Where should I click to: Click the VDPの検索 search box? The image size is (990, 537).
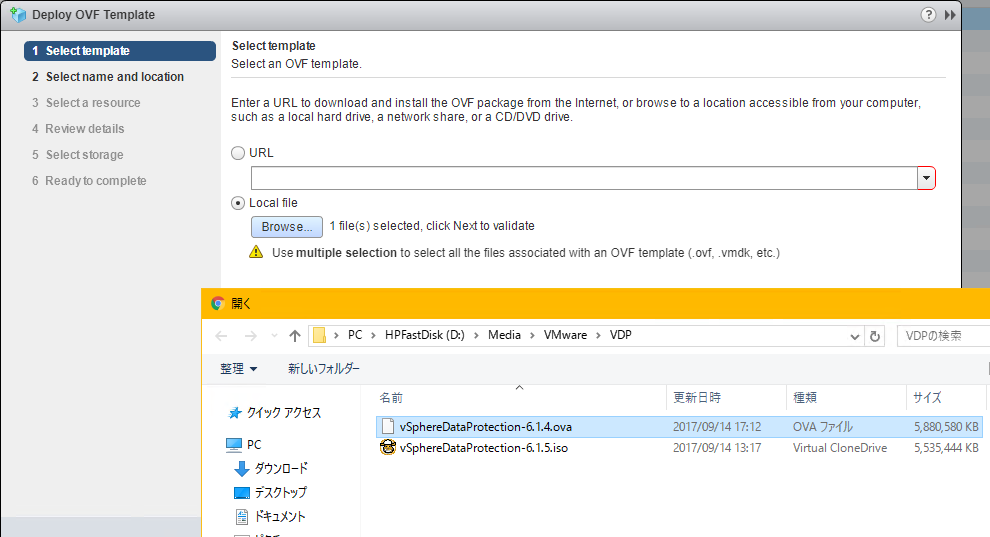pyautogui.click(x=943, y=336)
